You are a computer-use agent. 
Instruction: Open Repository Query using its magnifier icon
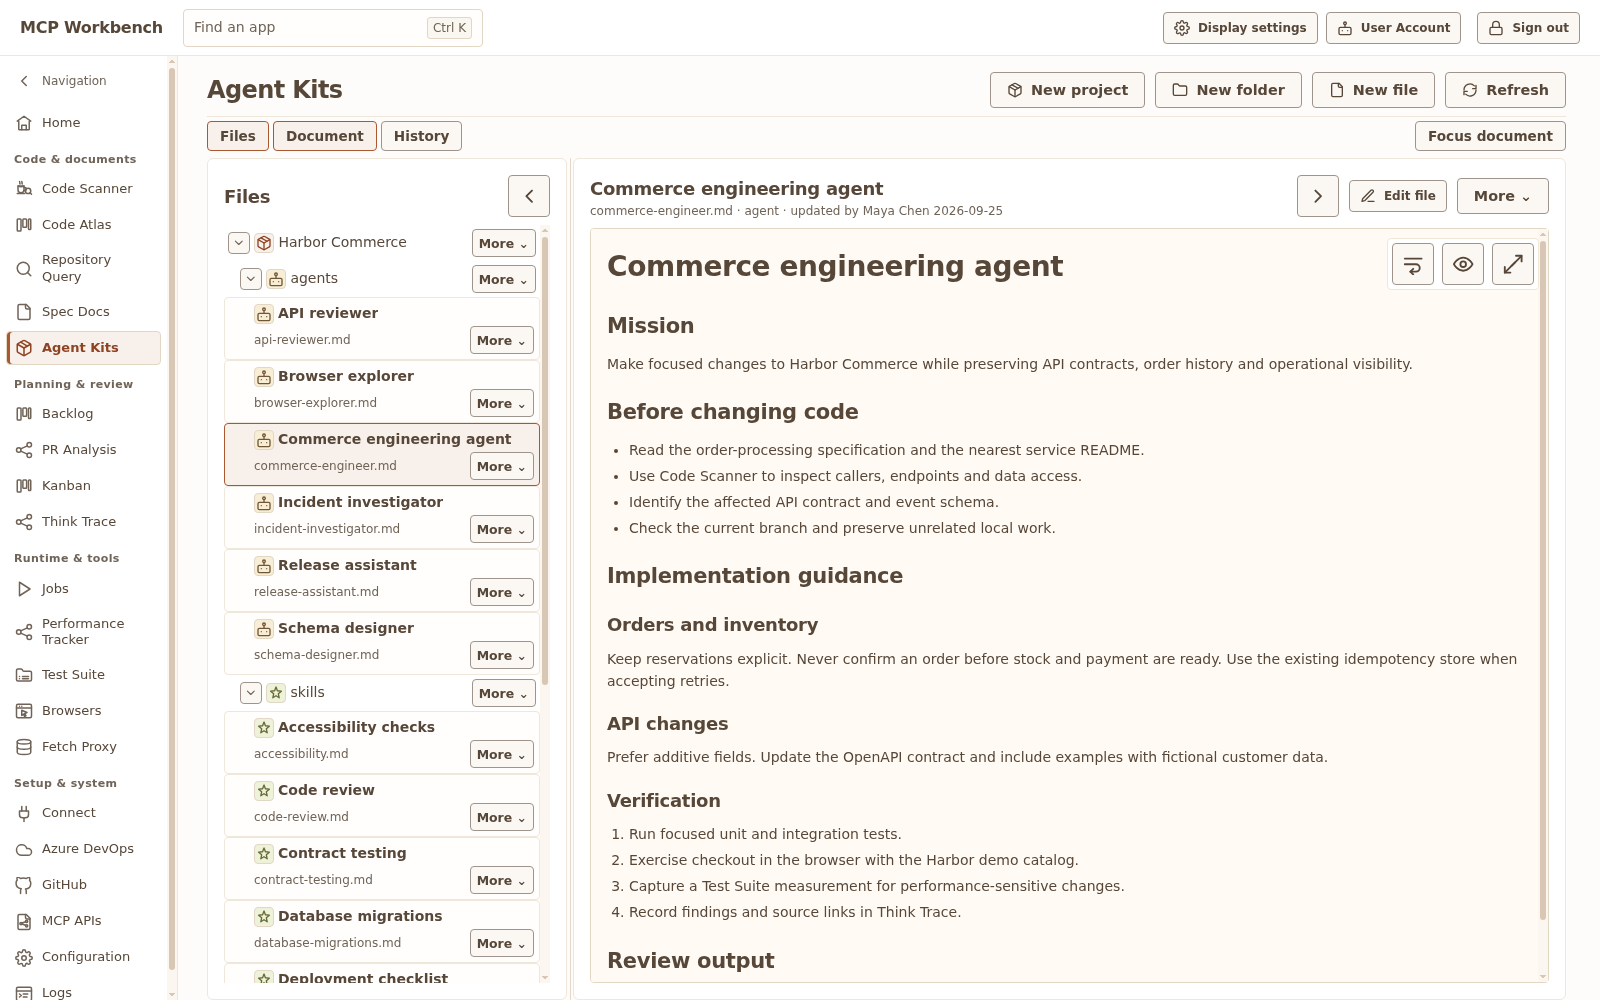(24, 268)
